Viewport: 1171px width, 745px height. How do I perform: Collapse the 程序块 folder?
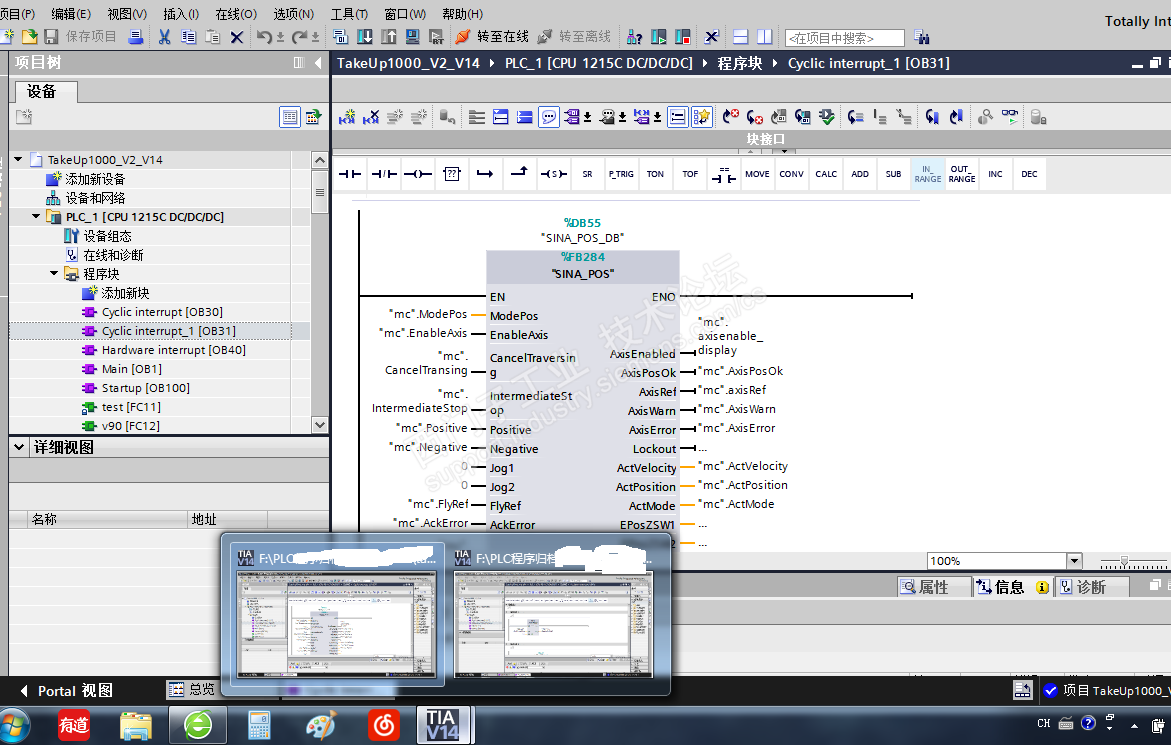pyautogui.click(x=54, y=273)
